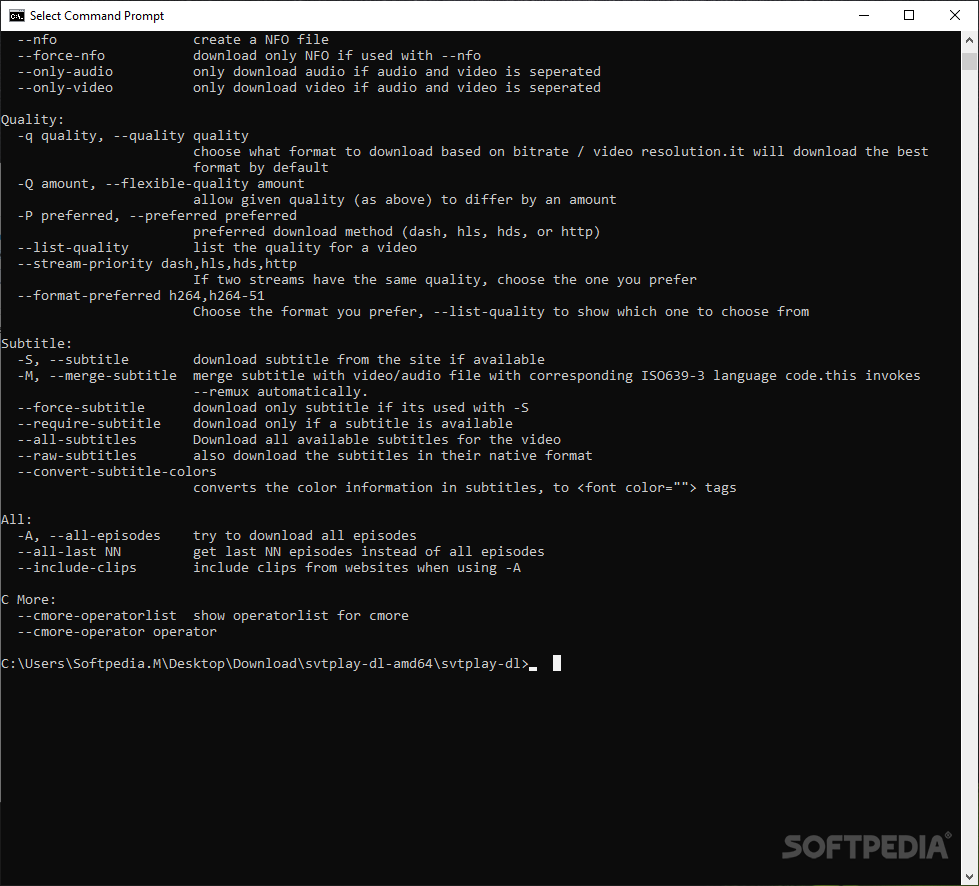Click the '-M, --merge-subtitle' option text

pyautogui.click(x=97, y=376)
